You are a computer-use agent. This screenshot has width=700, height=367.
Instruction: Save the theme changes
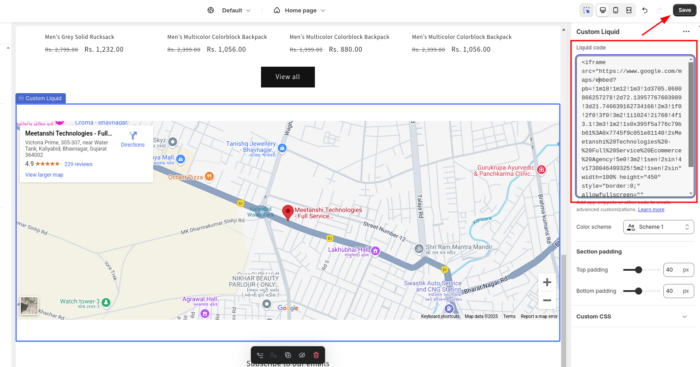point(684,10)
